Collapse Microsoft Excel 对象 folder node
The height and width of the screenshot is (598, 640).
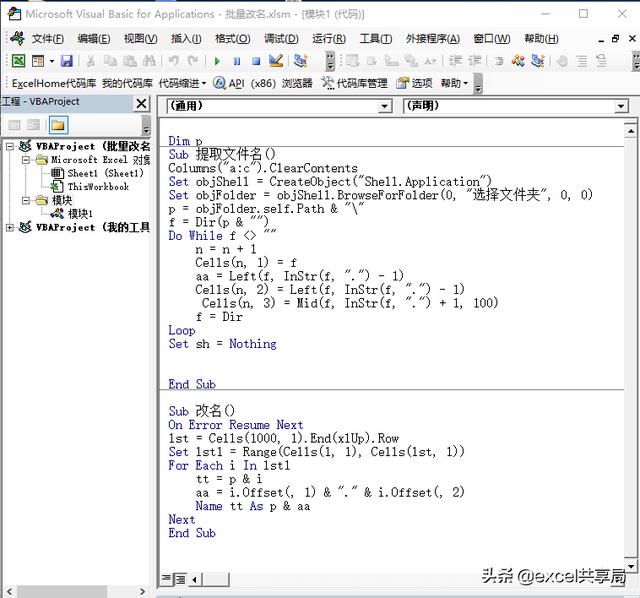tap(26, 160)
